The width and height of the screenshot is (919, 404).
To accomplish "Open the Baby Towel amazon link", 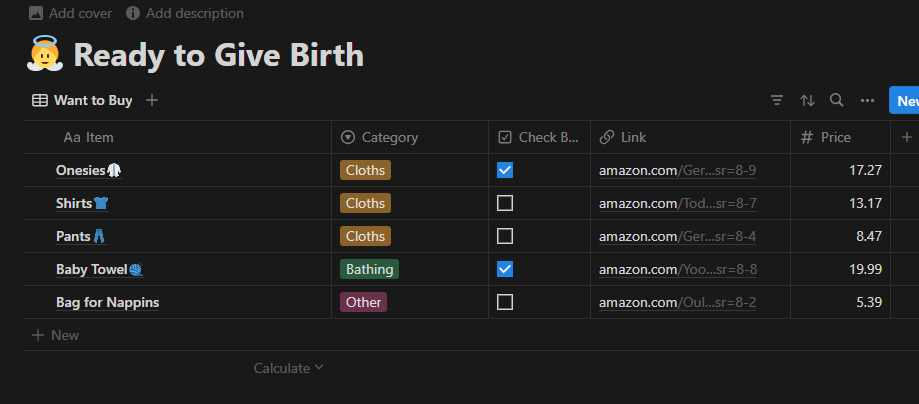I will point(677,269).
